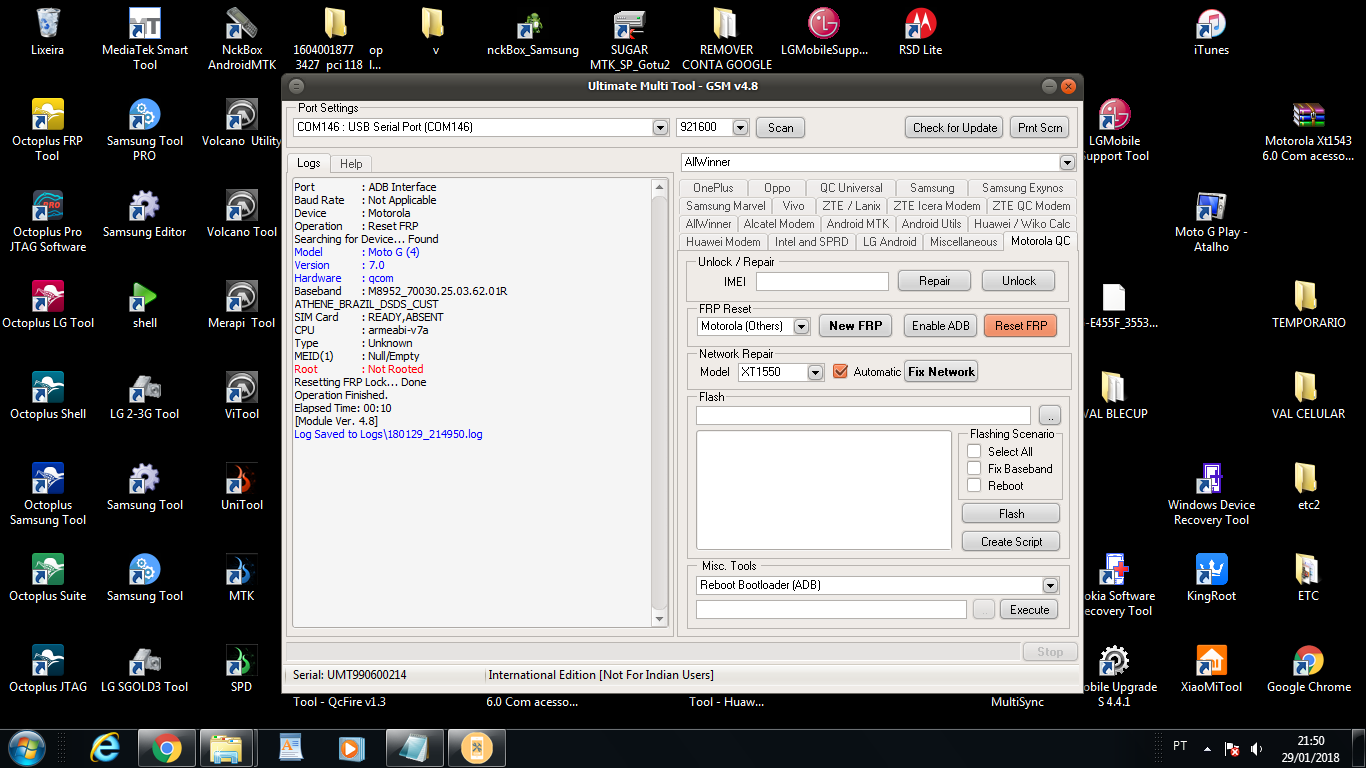The width and height of the screenshot is (1366, 768).
Task: Click the IMEI input field
Action: [x=822, y=281]
